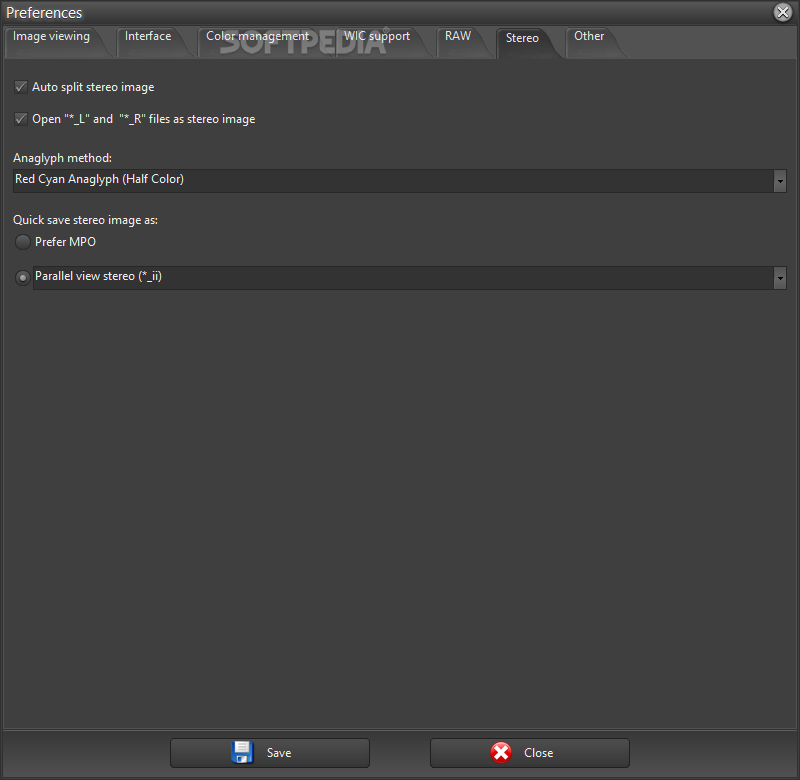The height and width of the screenshot is (780, 800).
Task: Click the red X Close icon
Action: click(501, 752)
